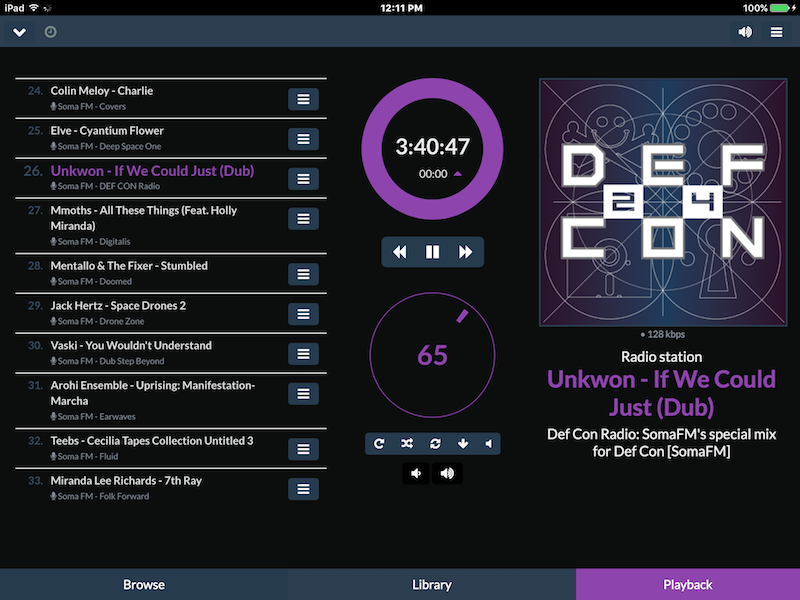Viewport: 800px width, 600px height.
Task: Play Teebs - Cecilia Tapes Collection Untitled 3
Action: [152, 441]
